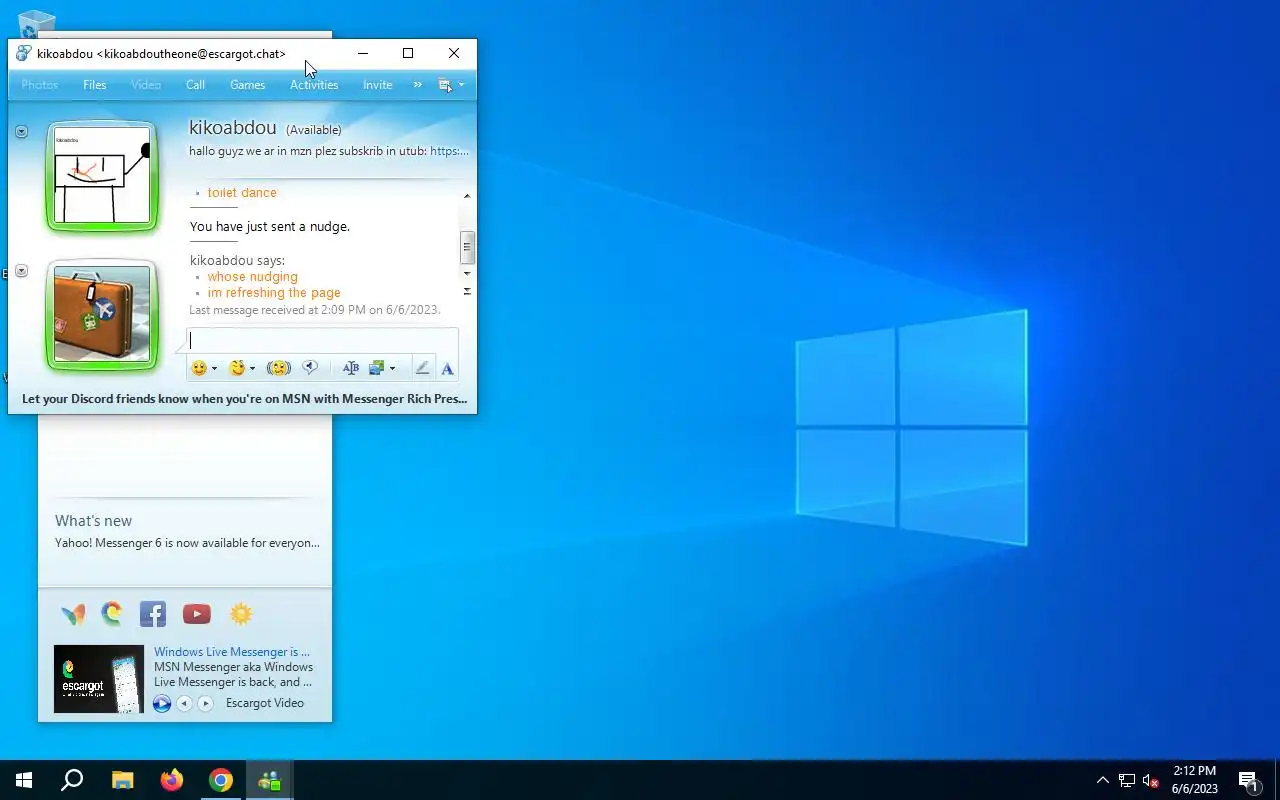Screen dimensions: 1280x800
Task: Send a nudge with the shaking-face icon
Action: (x=279, y=368)
